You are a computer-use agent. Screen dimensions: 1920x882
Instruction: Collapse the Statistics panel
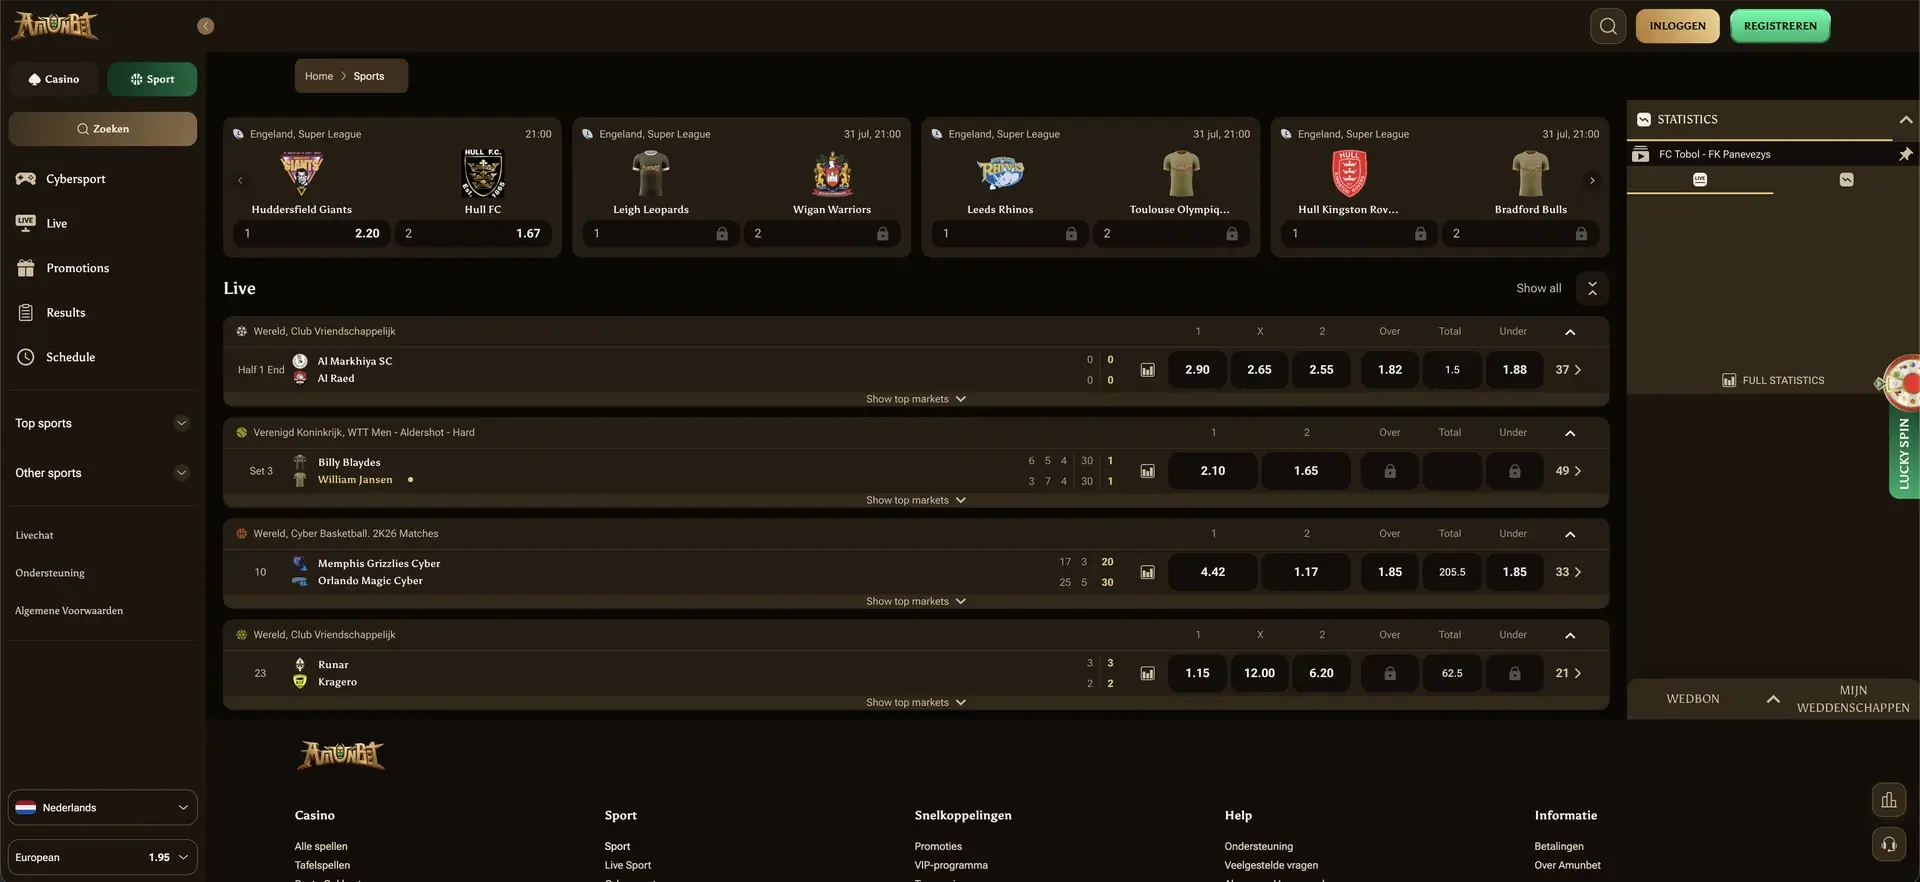1906,120
